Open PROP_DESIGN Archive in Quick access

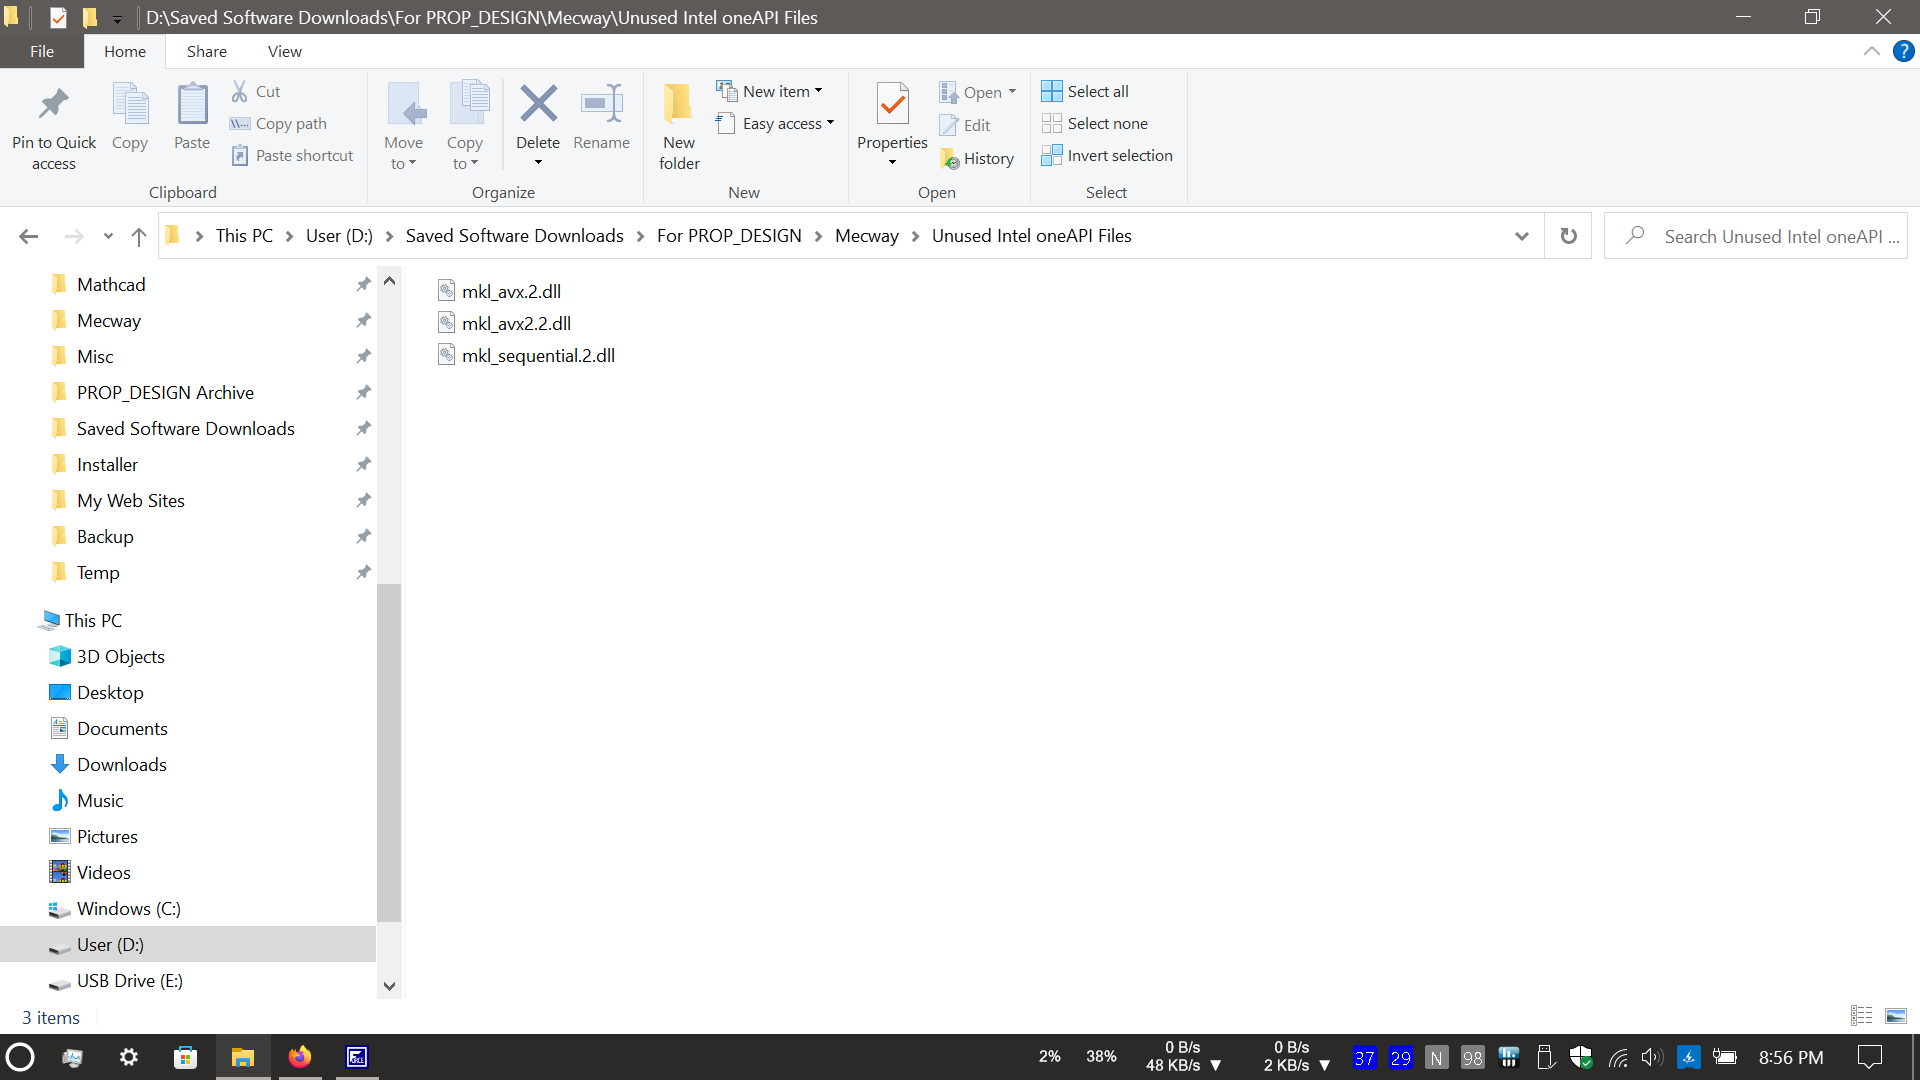pyautogui.click(x=165, y=392)
